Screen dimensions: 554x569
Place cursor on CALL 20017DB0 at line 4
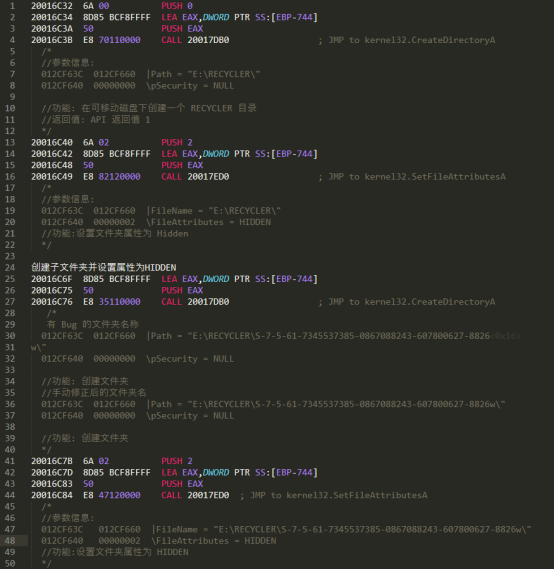[195, 40]
